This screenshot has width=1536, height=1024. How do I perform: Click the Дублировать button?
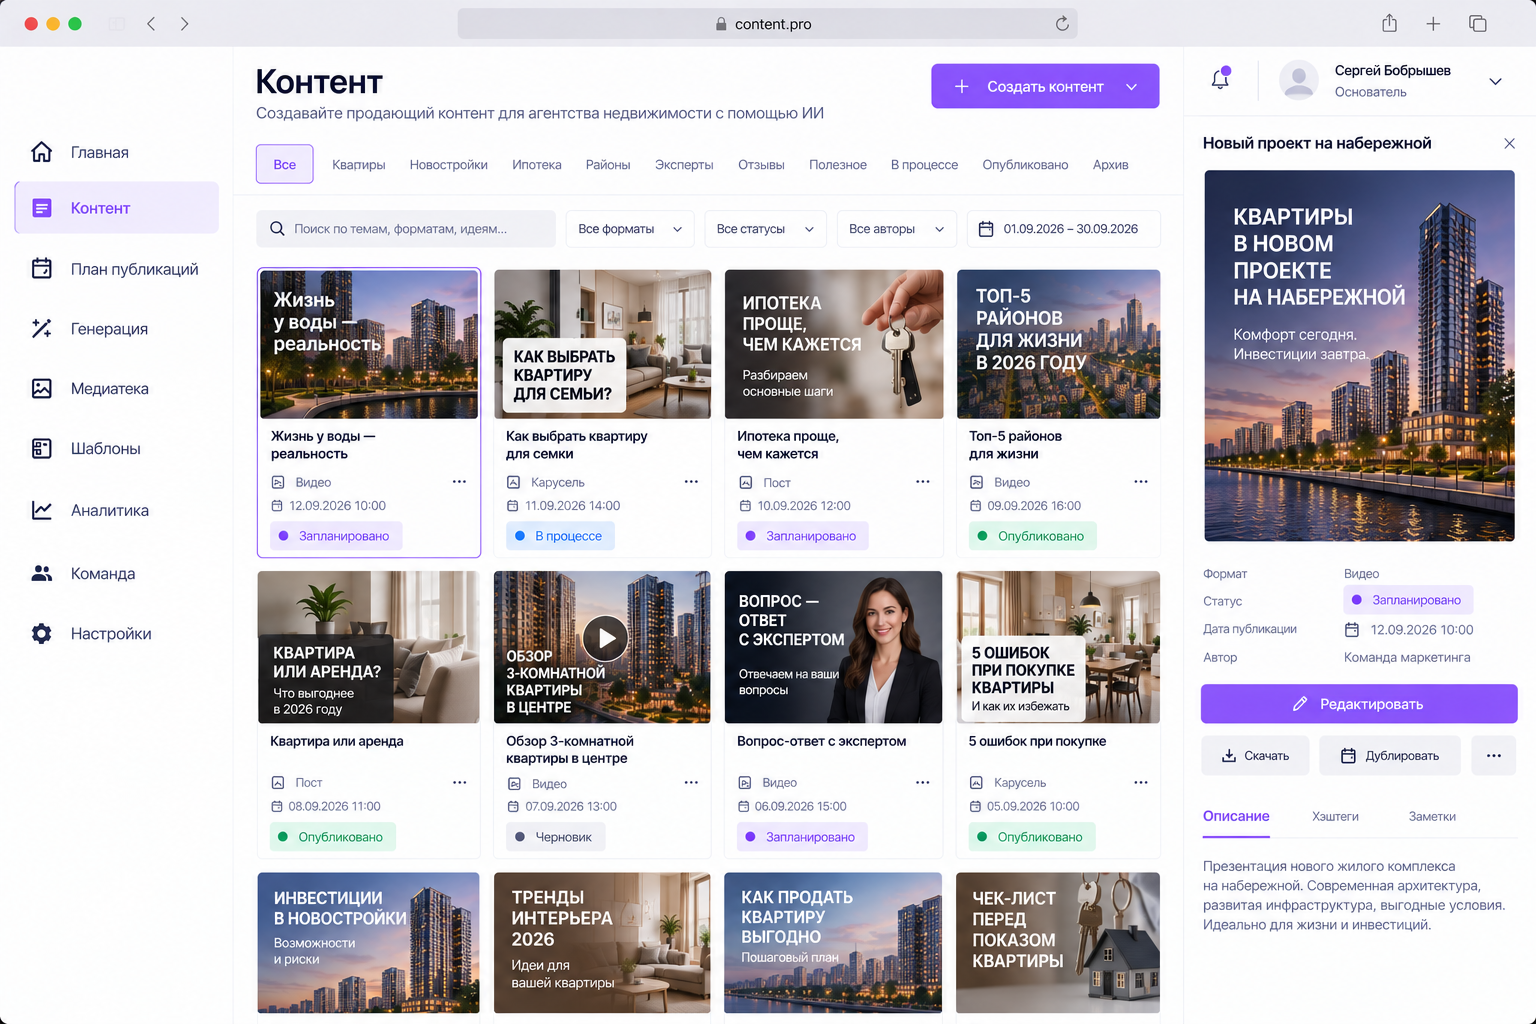point(1390,756)
